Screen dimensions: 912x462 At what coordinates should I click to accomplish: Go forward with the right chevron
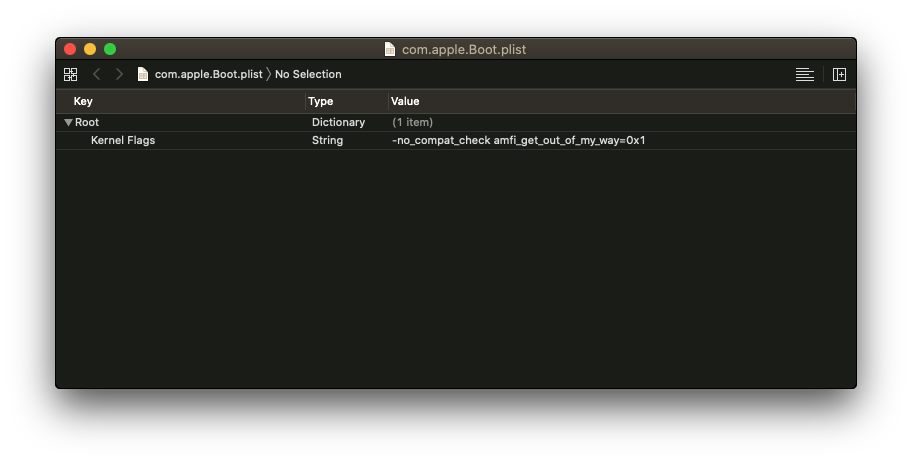click(x=119, y=74)
